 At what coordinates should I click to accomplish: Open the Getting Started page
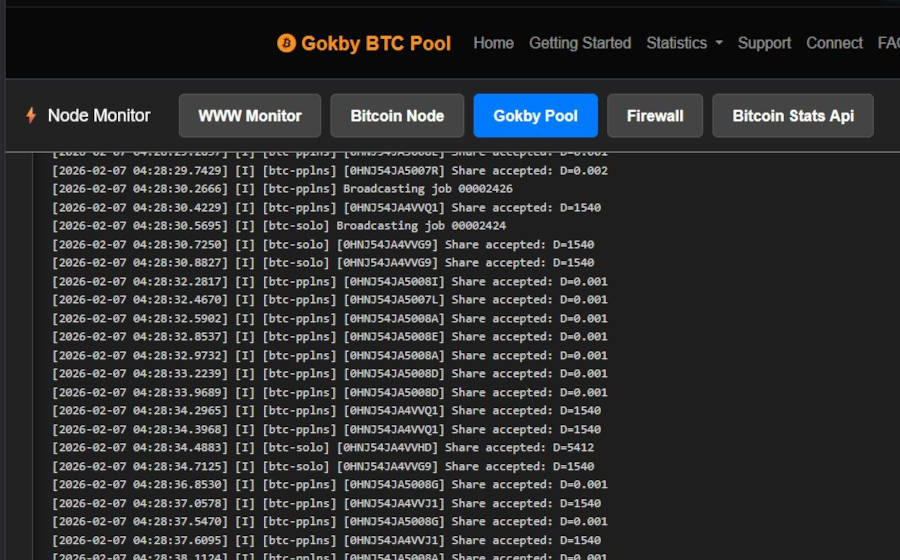tap(580, 43)
